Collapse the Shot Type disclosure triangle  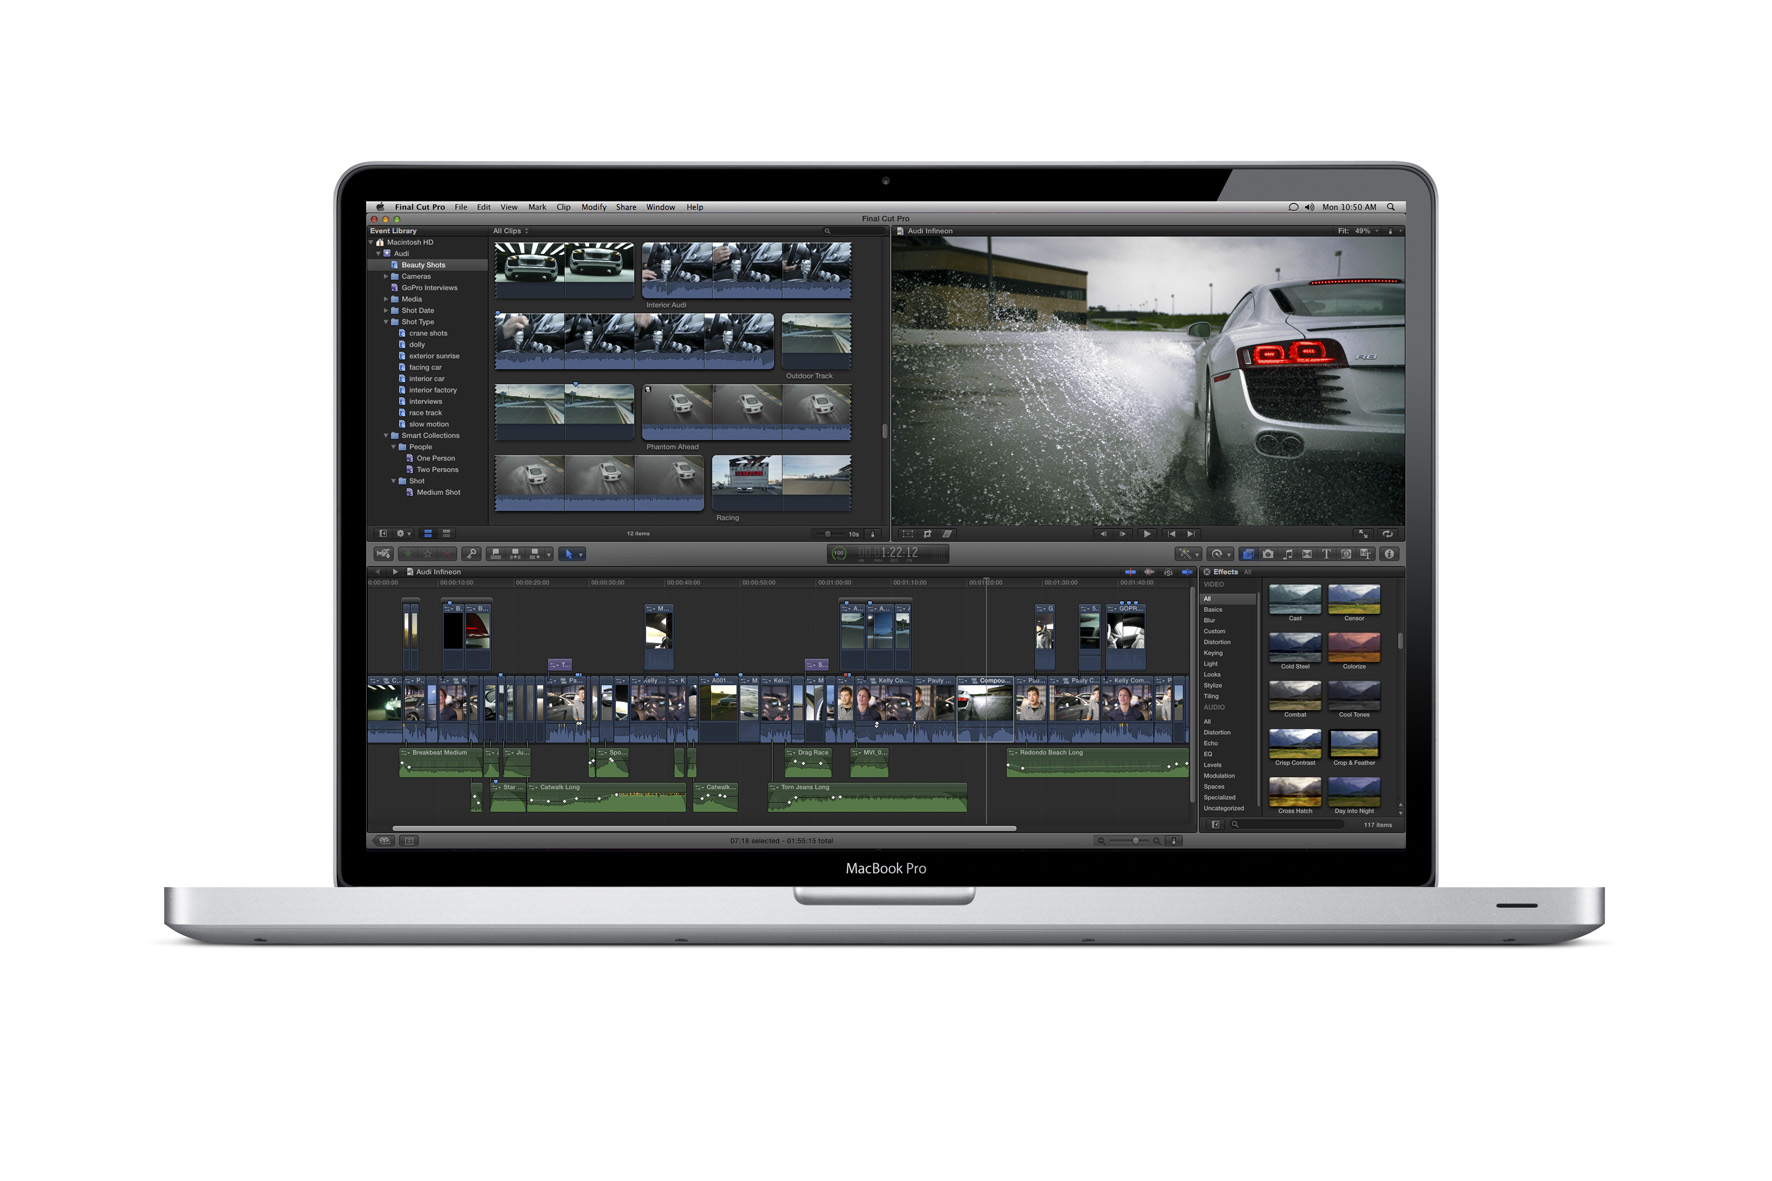point(385,322)
